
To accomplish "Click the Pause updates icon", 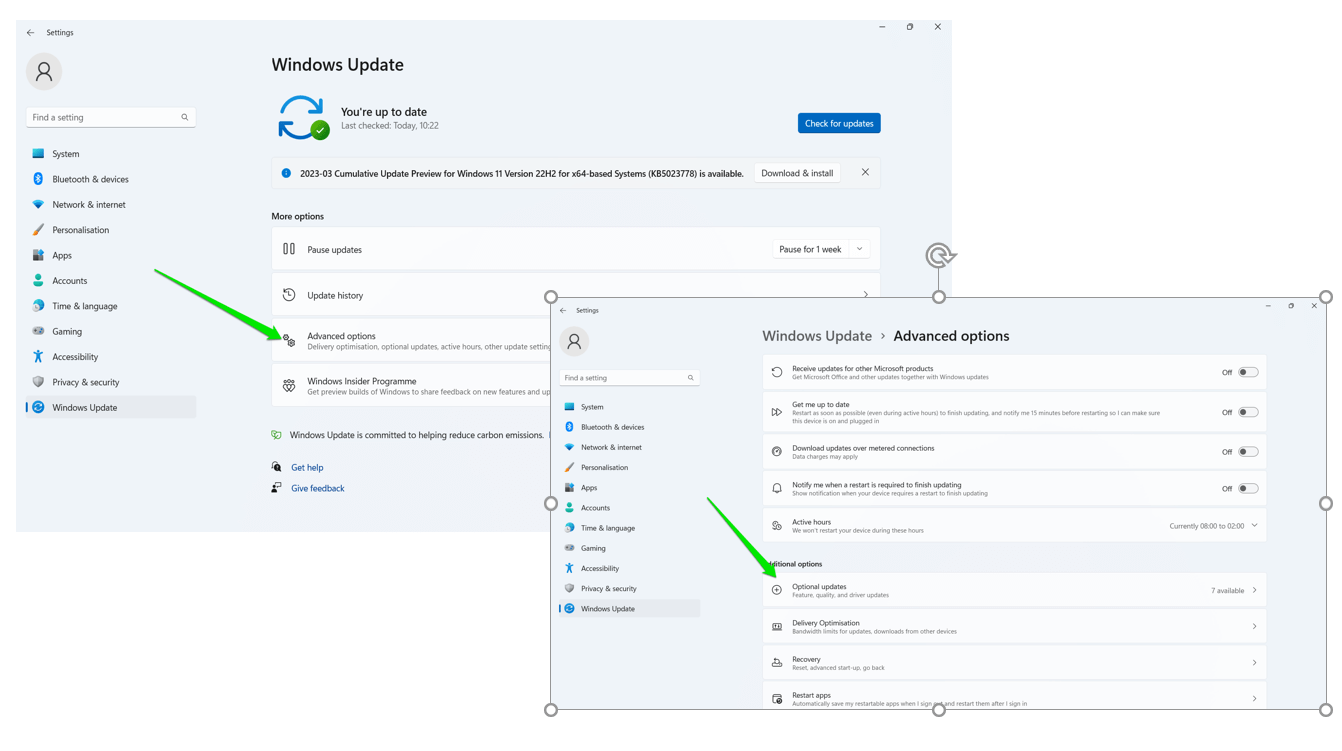I will click(289, 249).
